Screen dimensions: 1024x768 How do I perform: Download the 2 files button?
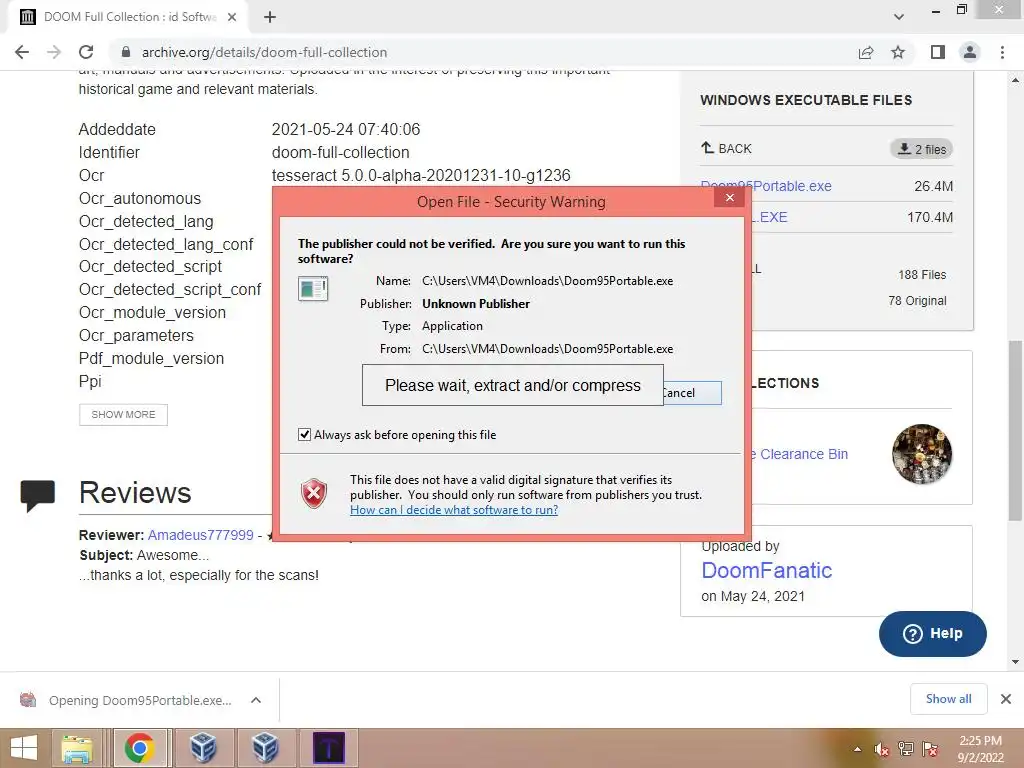(x=921, y=149)
